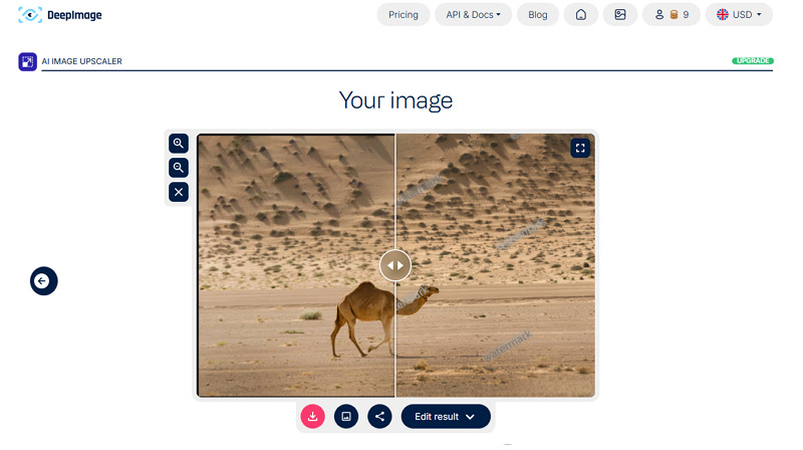
Task: Click the green UPGRADE badge
Action: (x=752, y=61)
